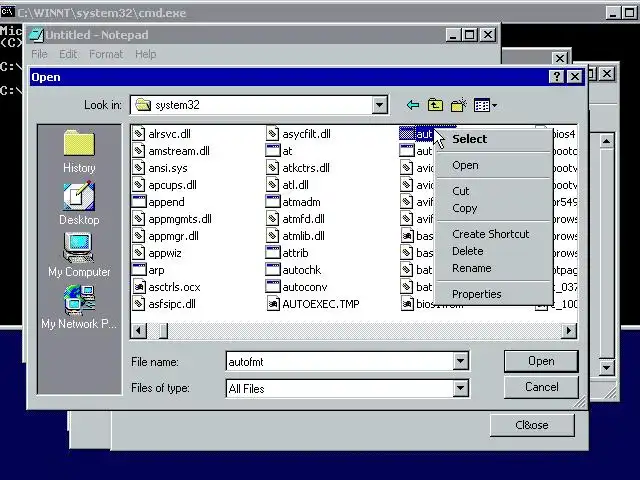Click the File name input field
The image size is (640, 480).
339,361
